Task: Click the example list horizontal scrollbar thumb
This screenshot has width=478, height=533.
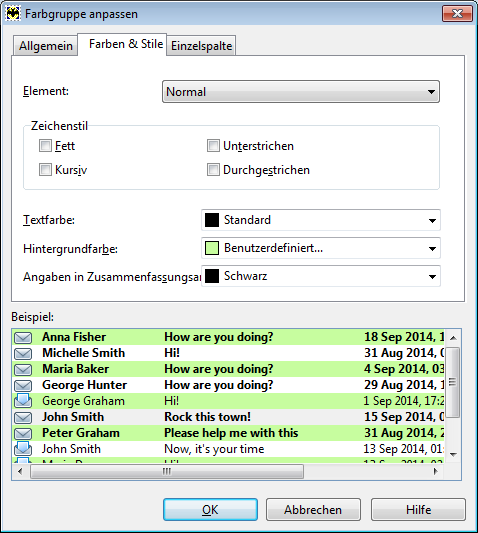Action: coord(167,471)
